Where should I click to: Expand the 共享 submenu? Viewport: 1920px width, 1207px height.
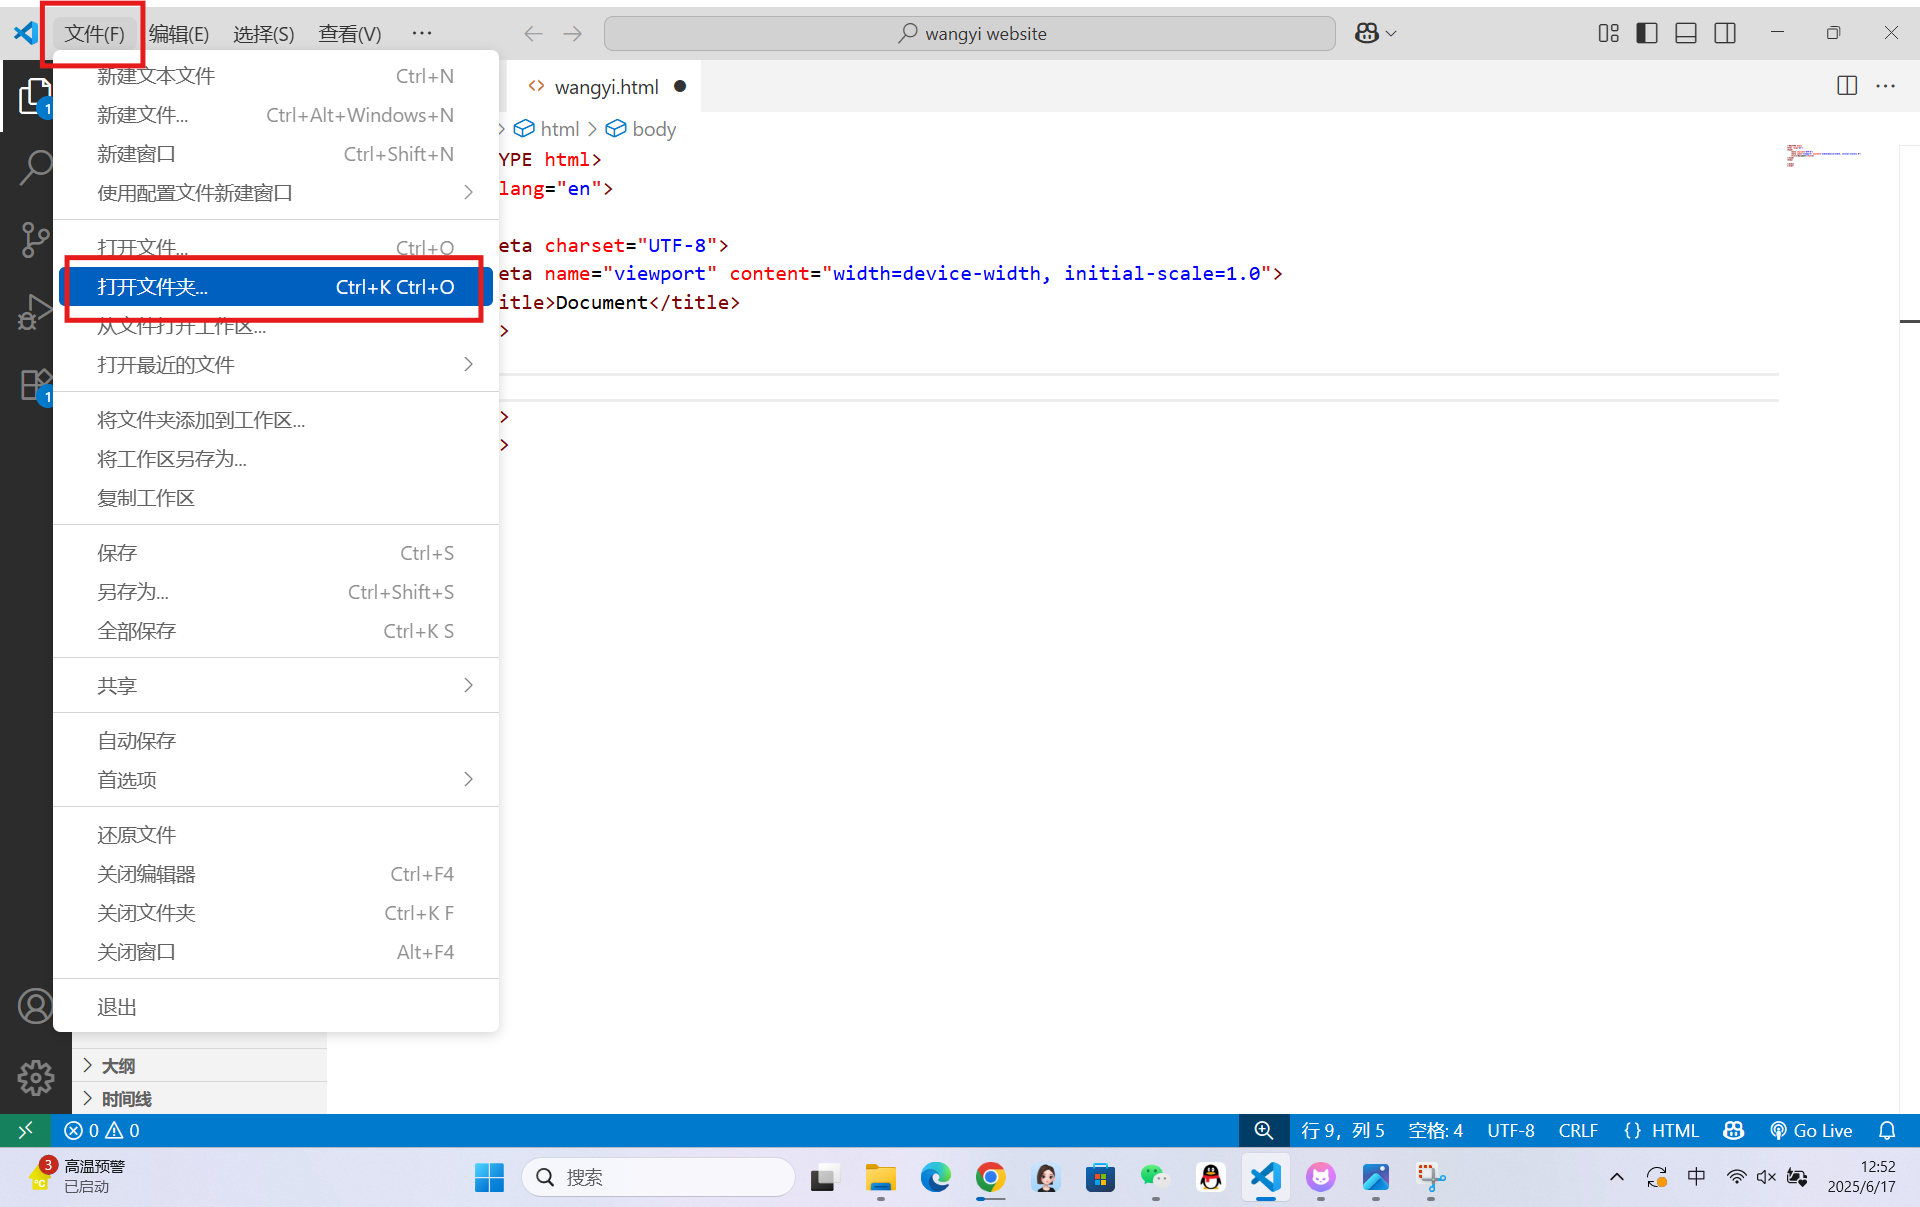pyautogui.click(x=276, y=686)
